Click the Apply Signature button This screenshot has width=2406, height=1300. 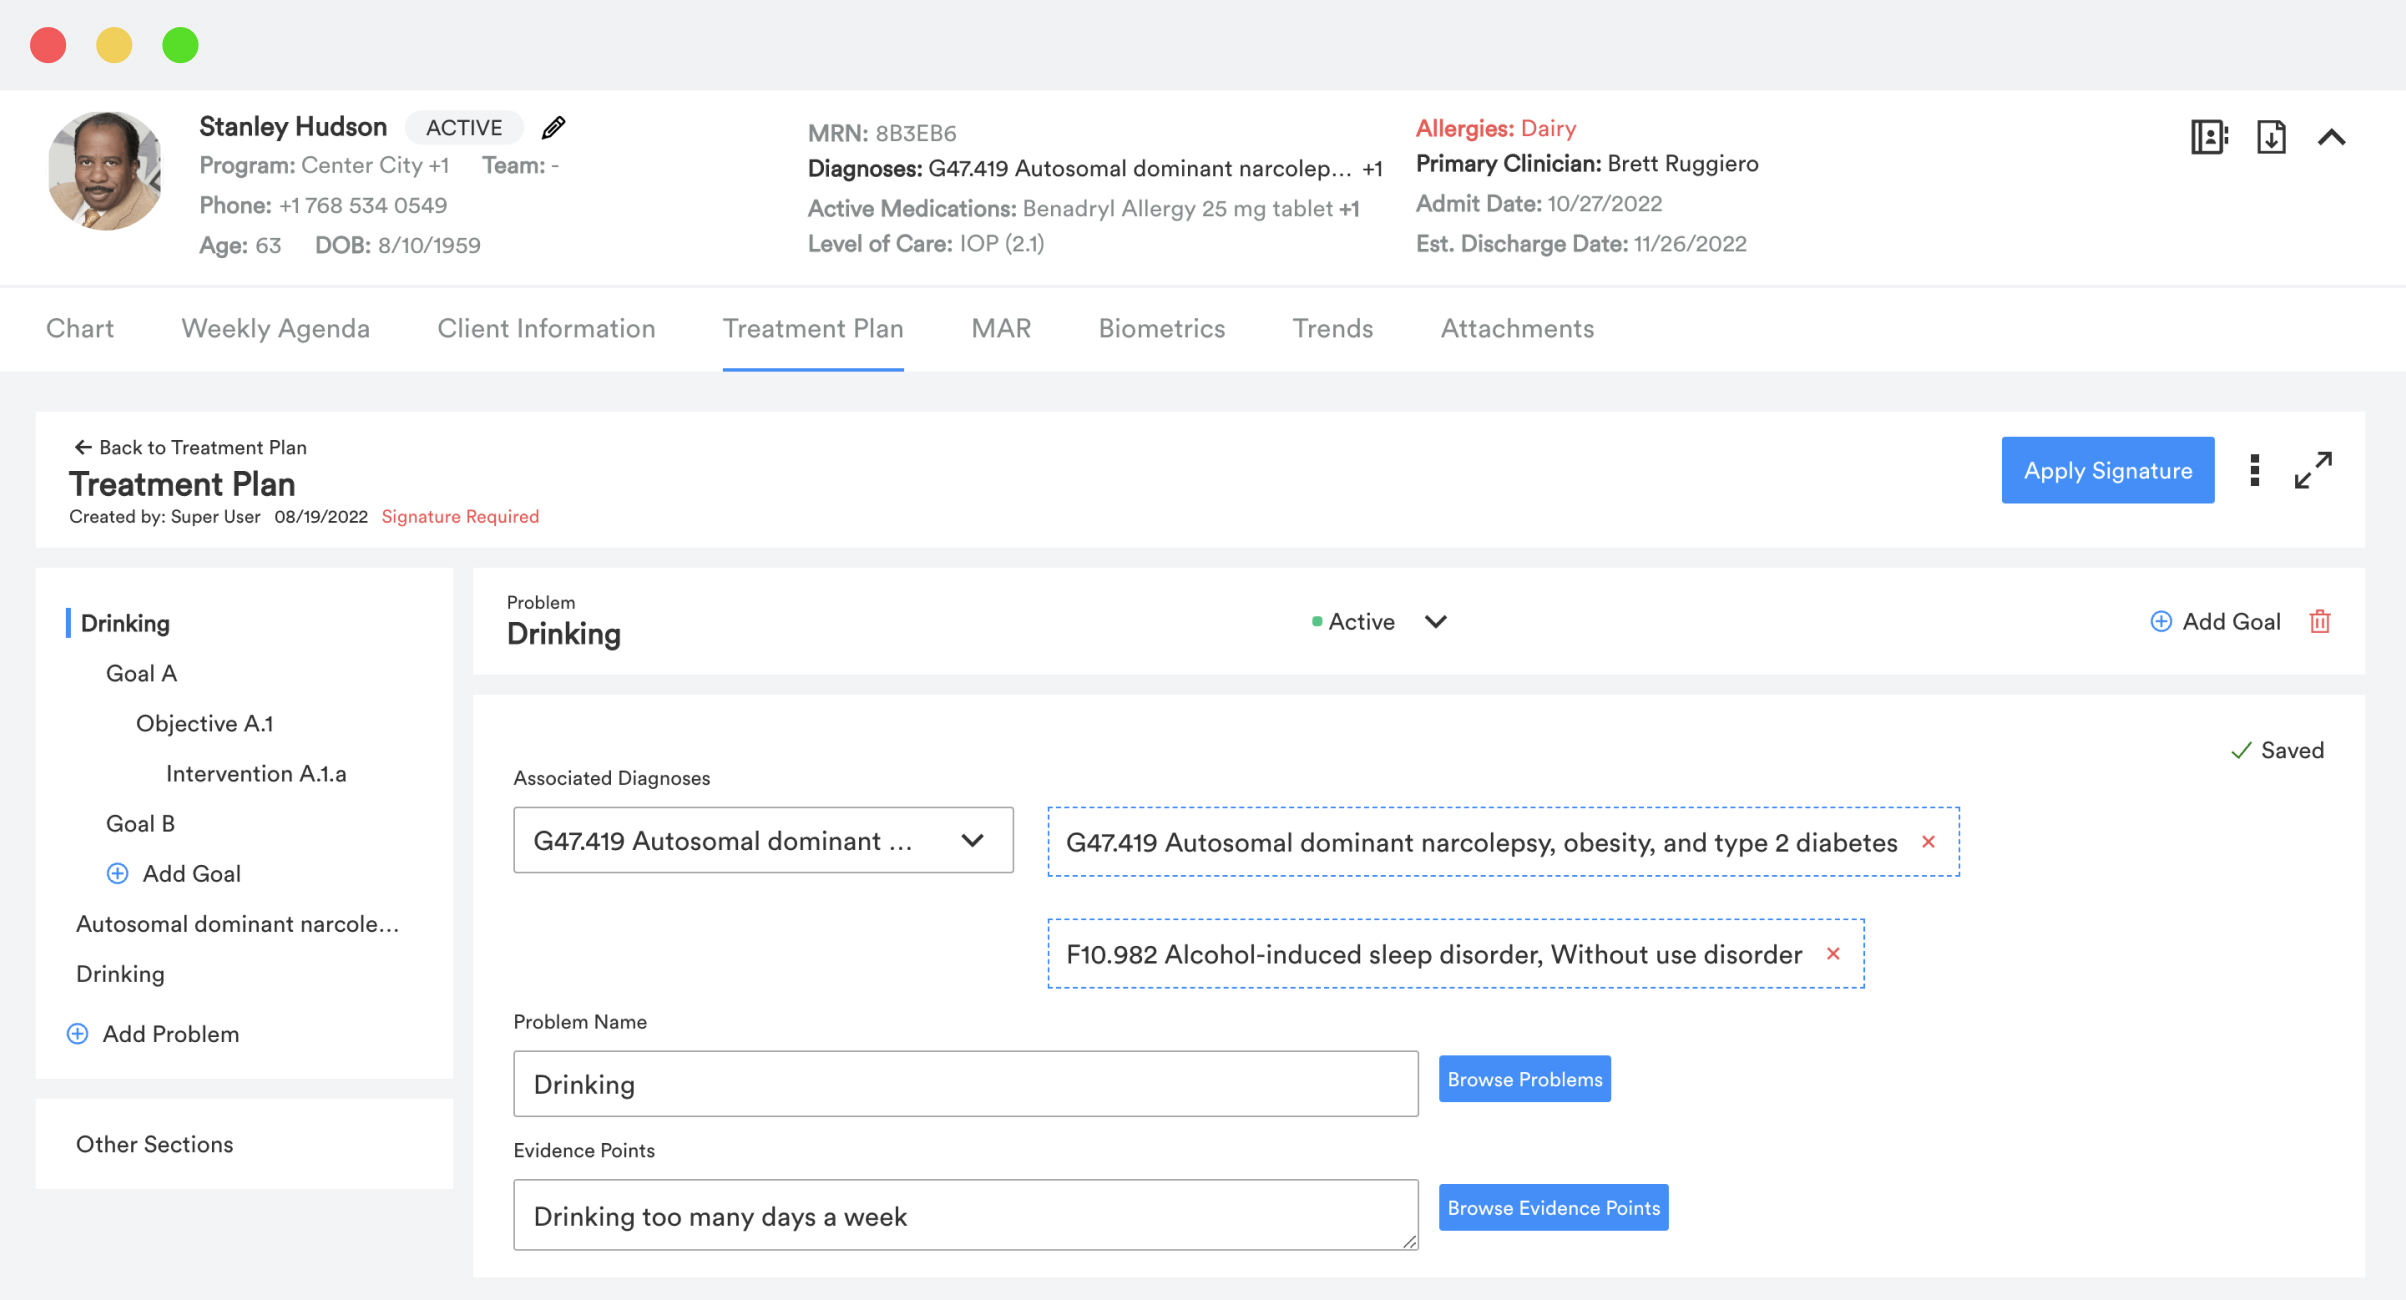coord(2107,470)
